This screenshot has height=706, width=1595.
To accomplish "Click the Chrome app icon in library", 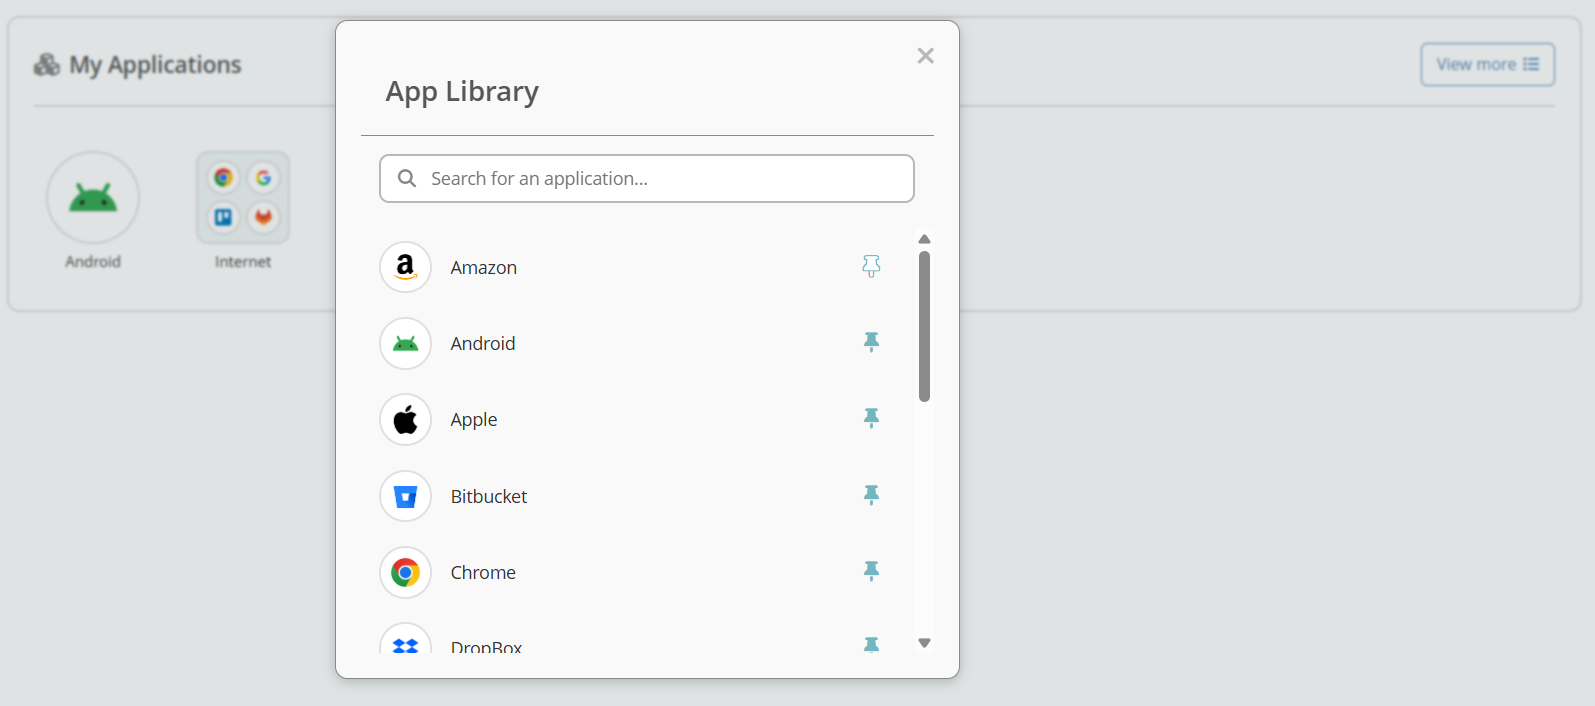I will 405,572.
